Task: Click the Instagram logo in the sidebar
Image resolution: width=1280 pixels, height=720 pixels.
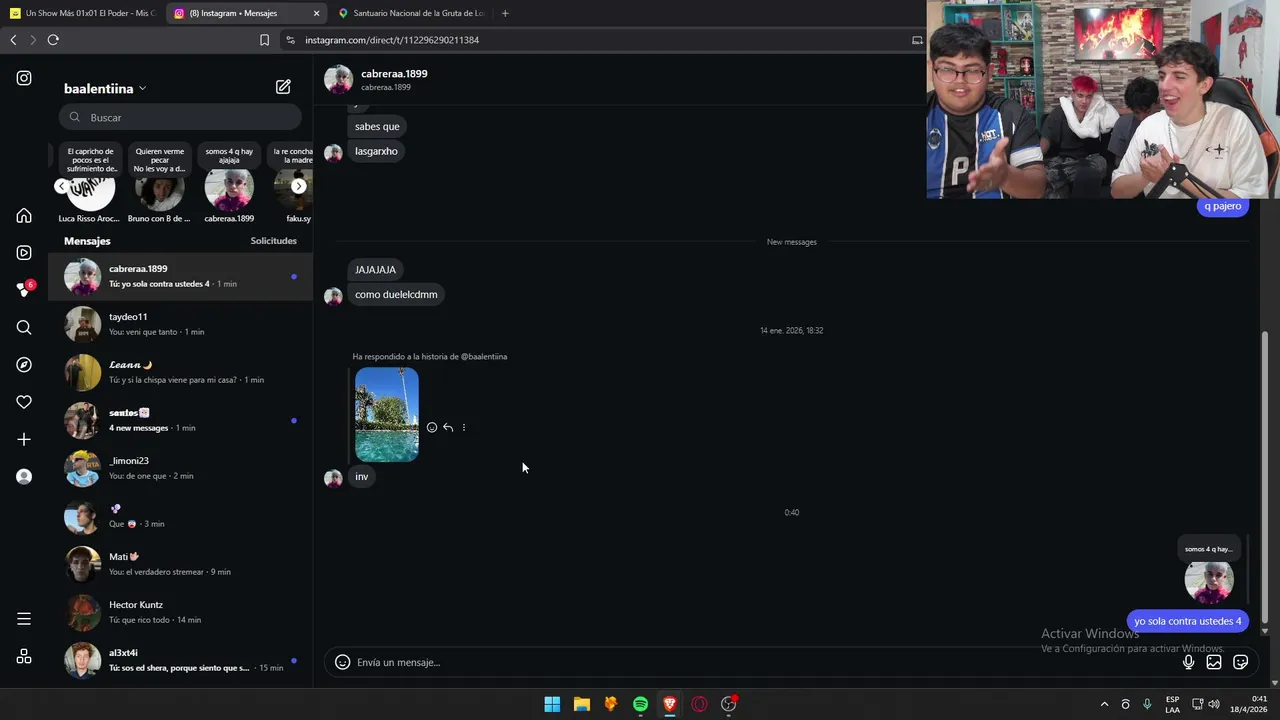Action: 24,78
